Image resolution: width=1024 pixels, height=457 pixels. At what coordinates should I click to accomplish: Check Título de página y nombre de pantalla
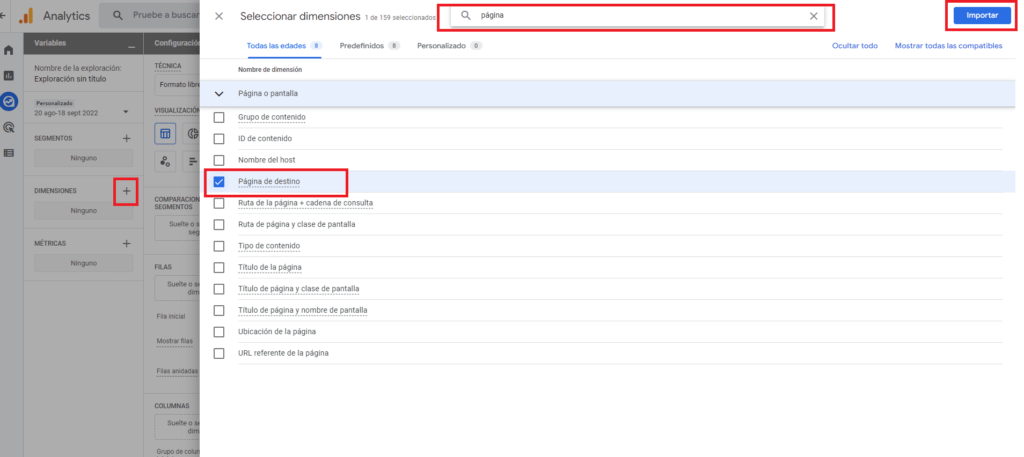219,310
